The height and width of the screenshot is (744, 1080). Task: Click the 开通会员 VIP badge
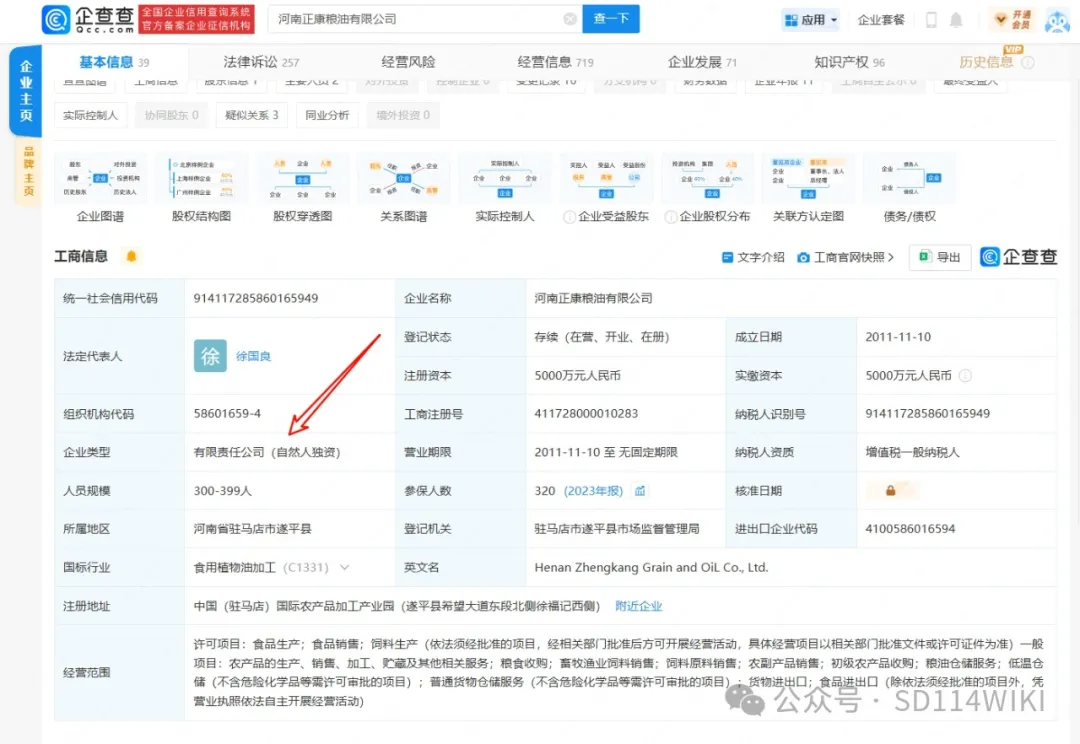[1012, 20]
